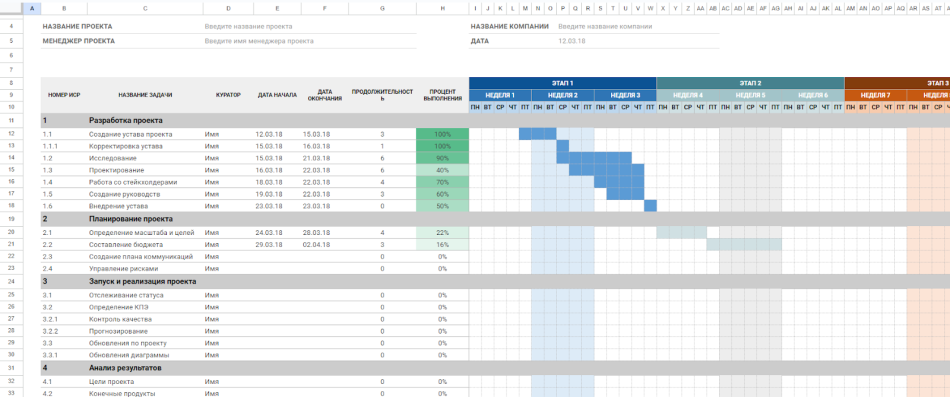The height and width of the screenshot is (397, 950).
Task: Click the 'ПРОЦЕНТ ВЫПОЛНЕНИЯ' column heading
Action: point(443,95)
